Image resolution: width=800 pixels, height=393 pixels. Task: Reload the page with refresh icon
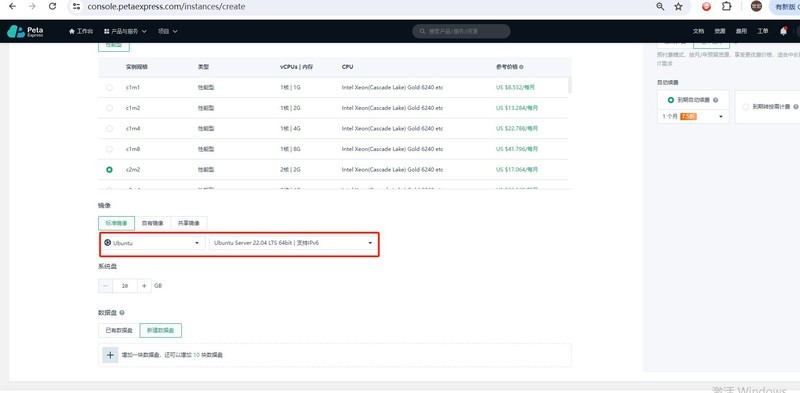[52, 7]
